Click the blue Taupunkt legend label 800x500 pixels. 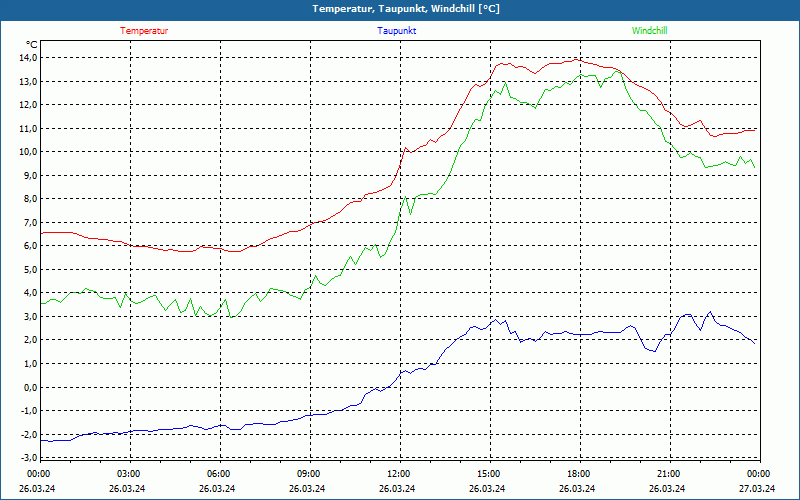(396, 31)
